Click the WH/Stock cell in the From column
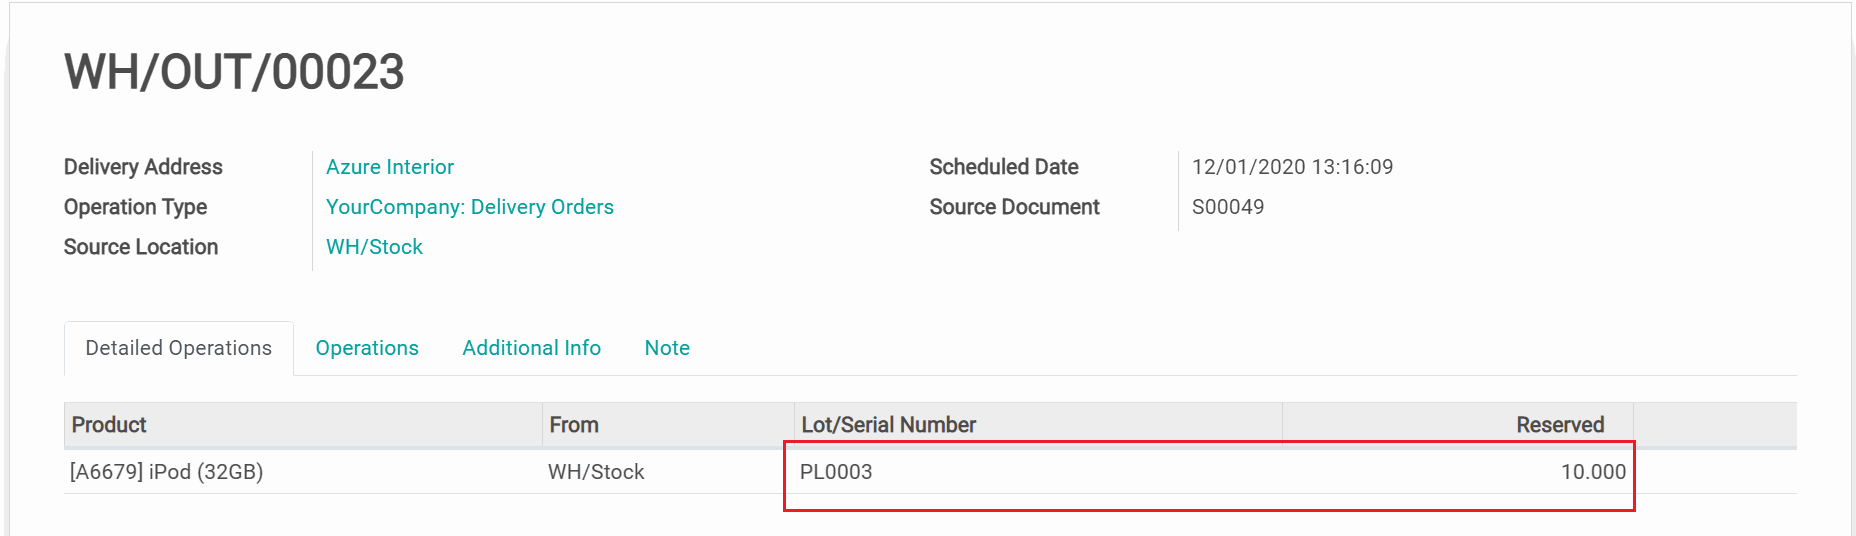Screen dimensions: 1856x536 [596, 472]
